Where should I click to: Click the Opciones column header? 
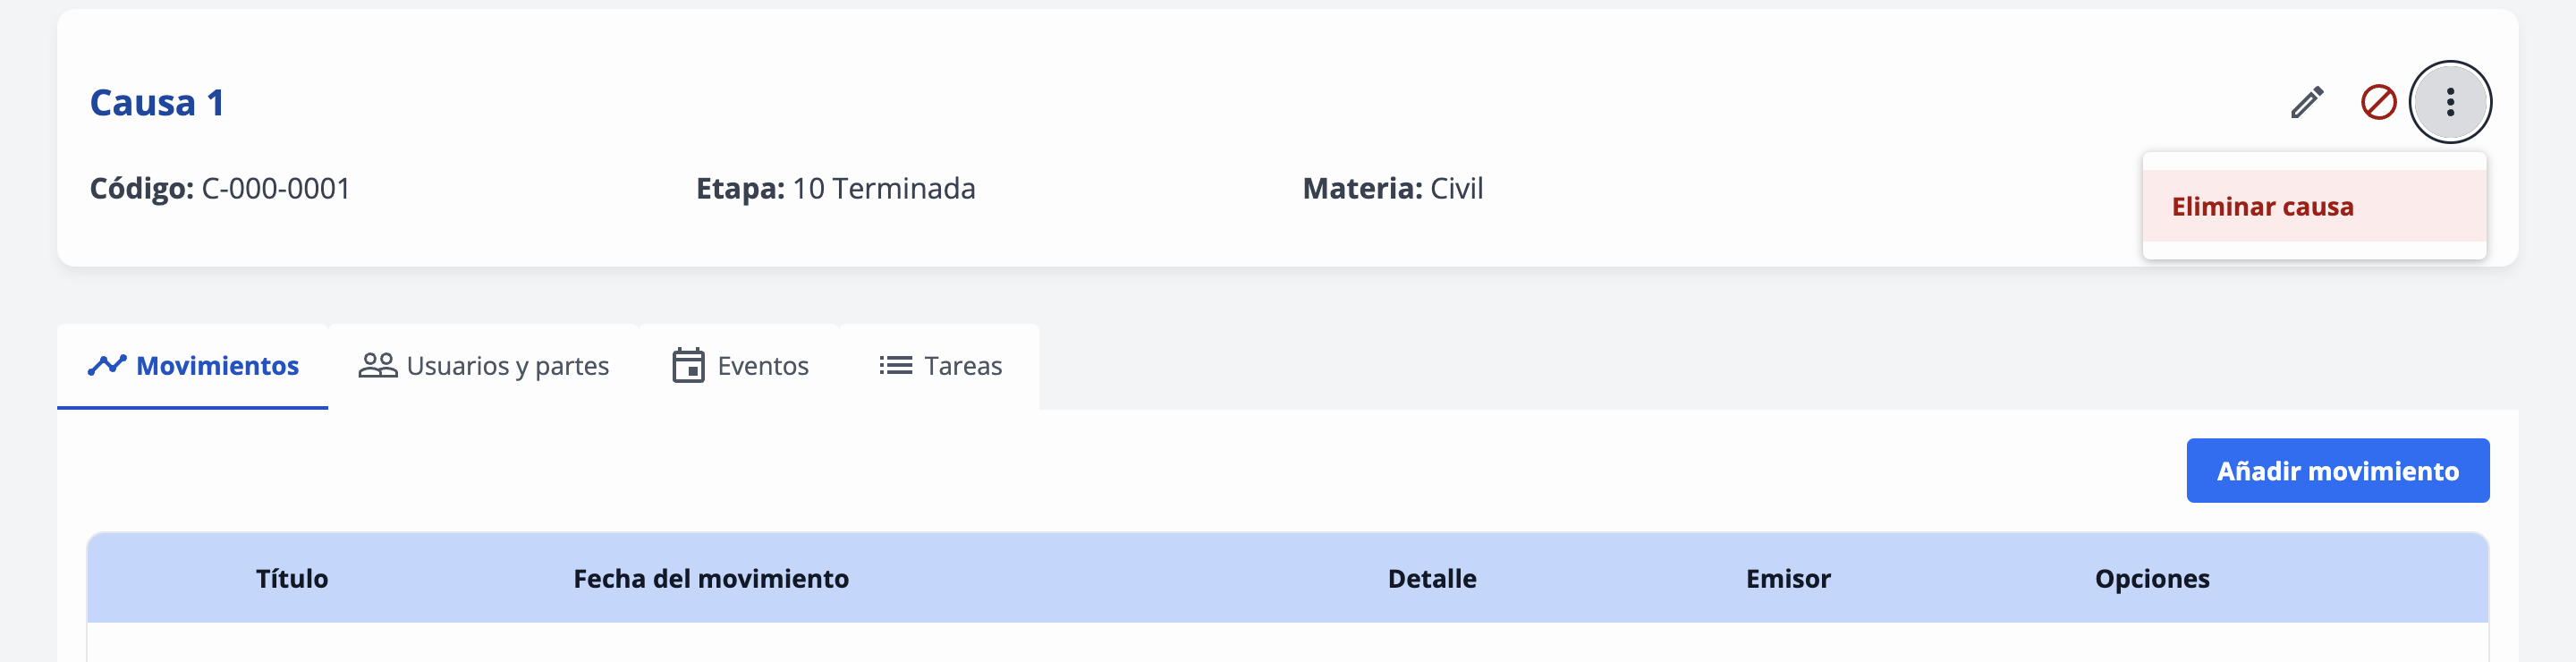(x=2152, y=578)
